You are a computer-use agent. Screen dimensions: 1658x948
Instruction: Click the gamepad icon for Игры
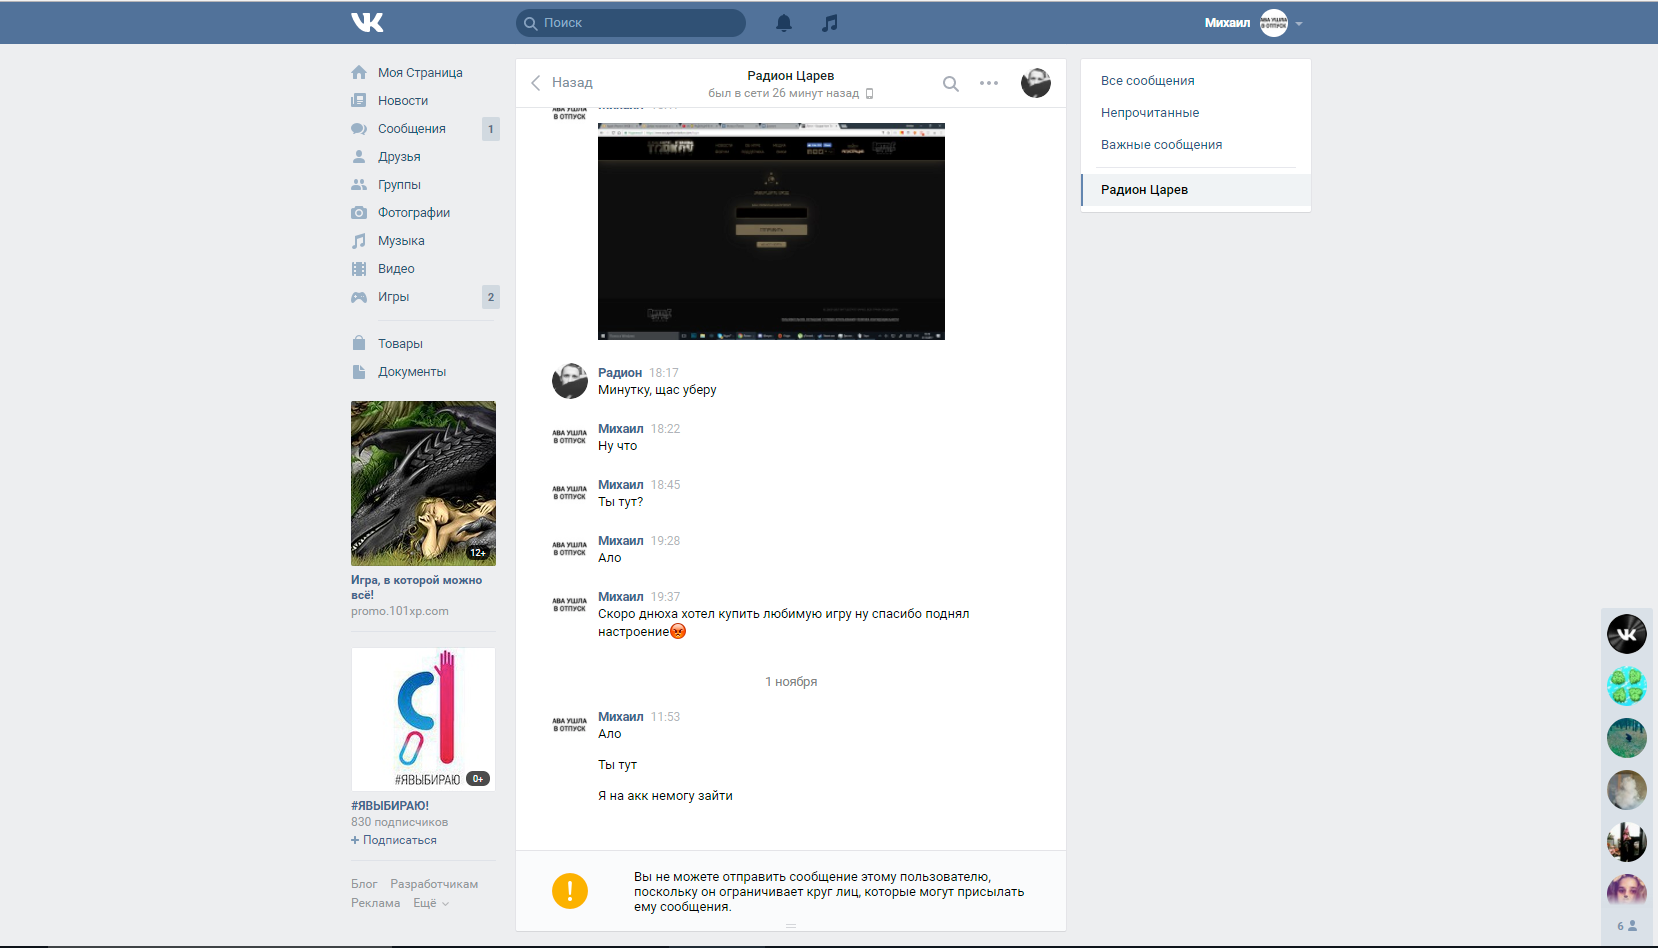pyautogui.click(x=359, y=296)
